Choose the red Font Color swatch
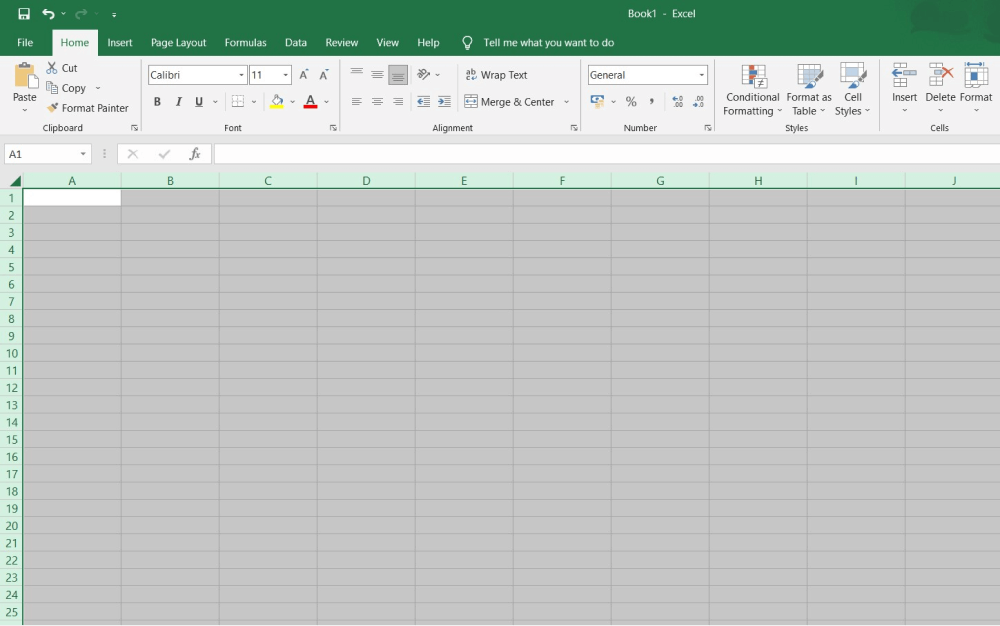This screenshot has width=1000, height=626. 310,101
